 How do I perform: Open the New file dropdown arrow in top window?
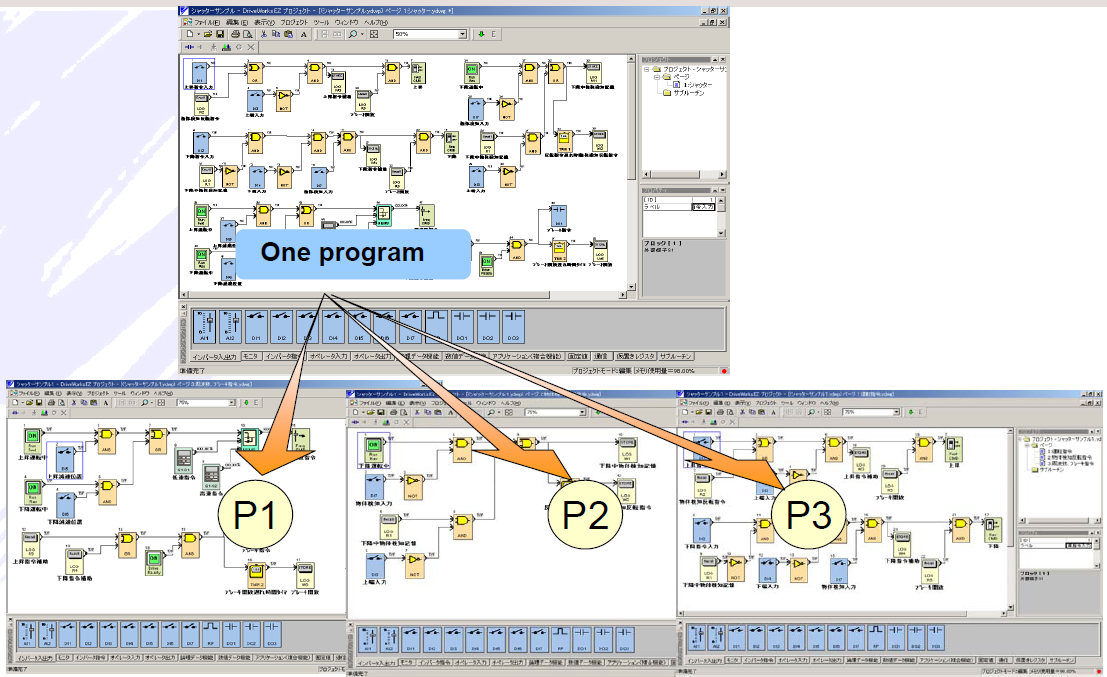pyautogui.click(x=198, y=34)
